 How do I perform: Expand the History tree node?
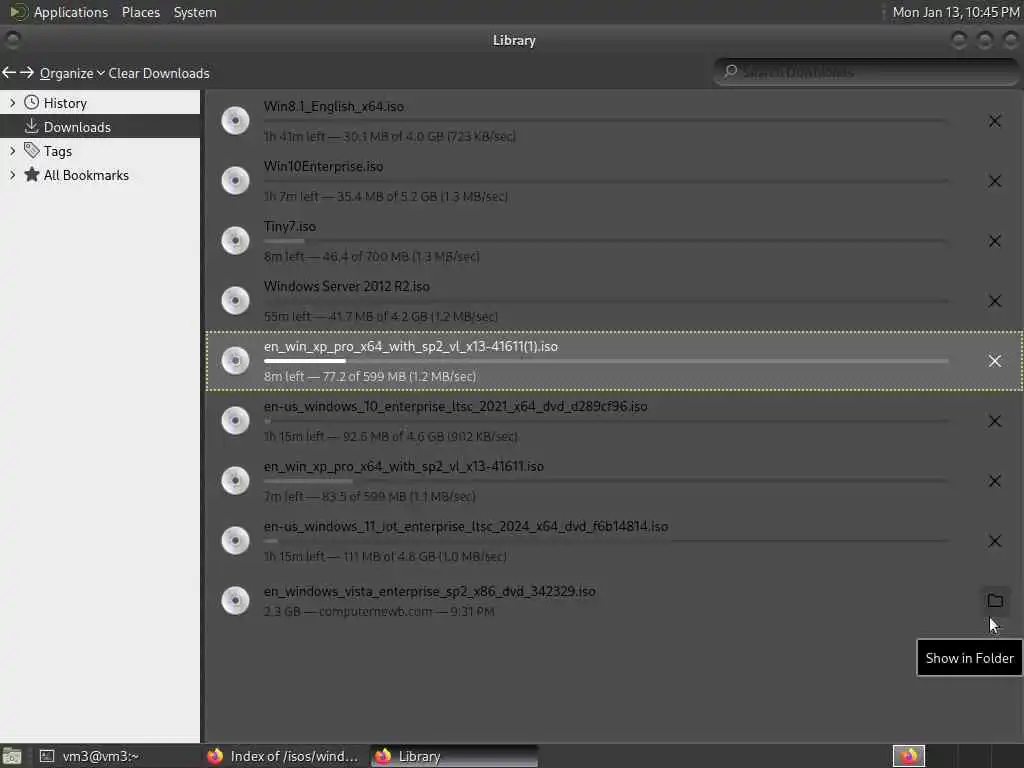(x=12, y=103)
